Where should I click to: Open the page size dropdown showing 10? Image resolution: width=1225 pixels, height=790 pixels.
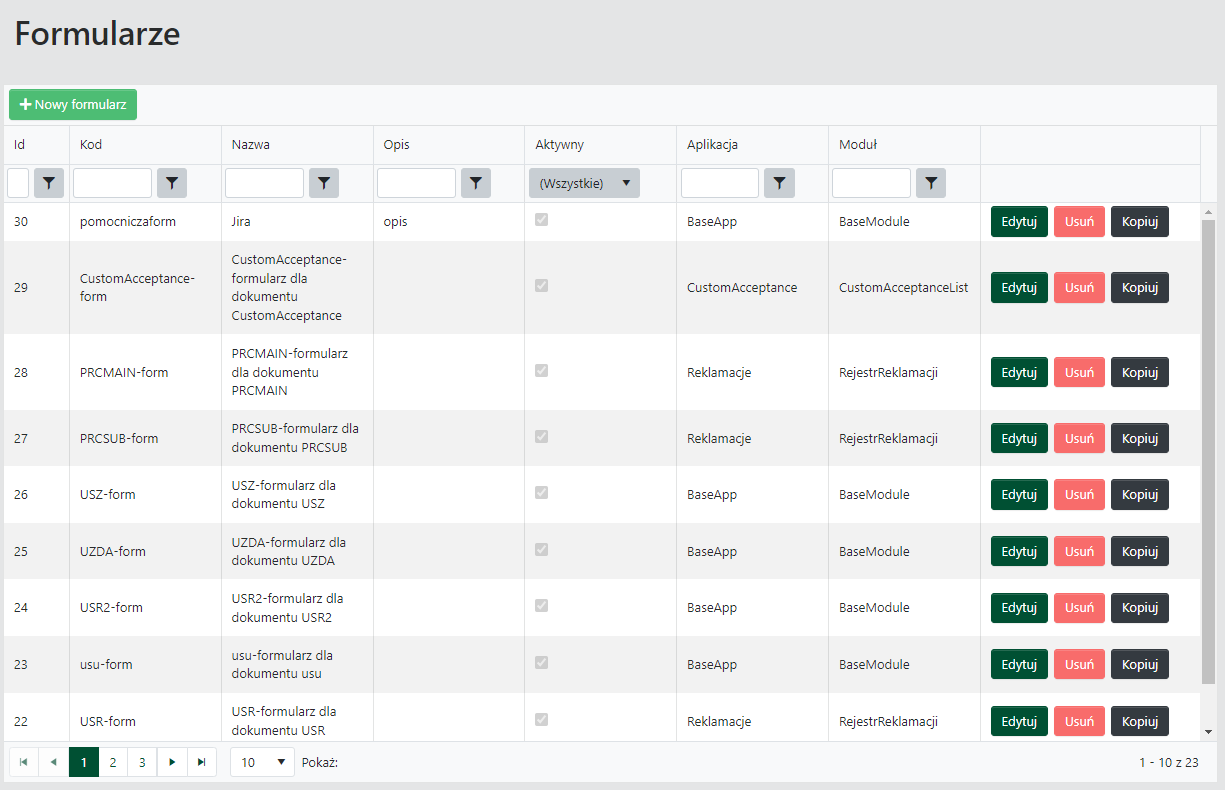(261, 762)
